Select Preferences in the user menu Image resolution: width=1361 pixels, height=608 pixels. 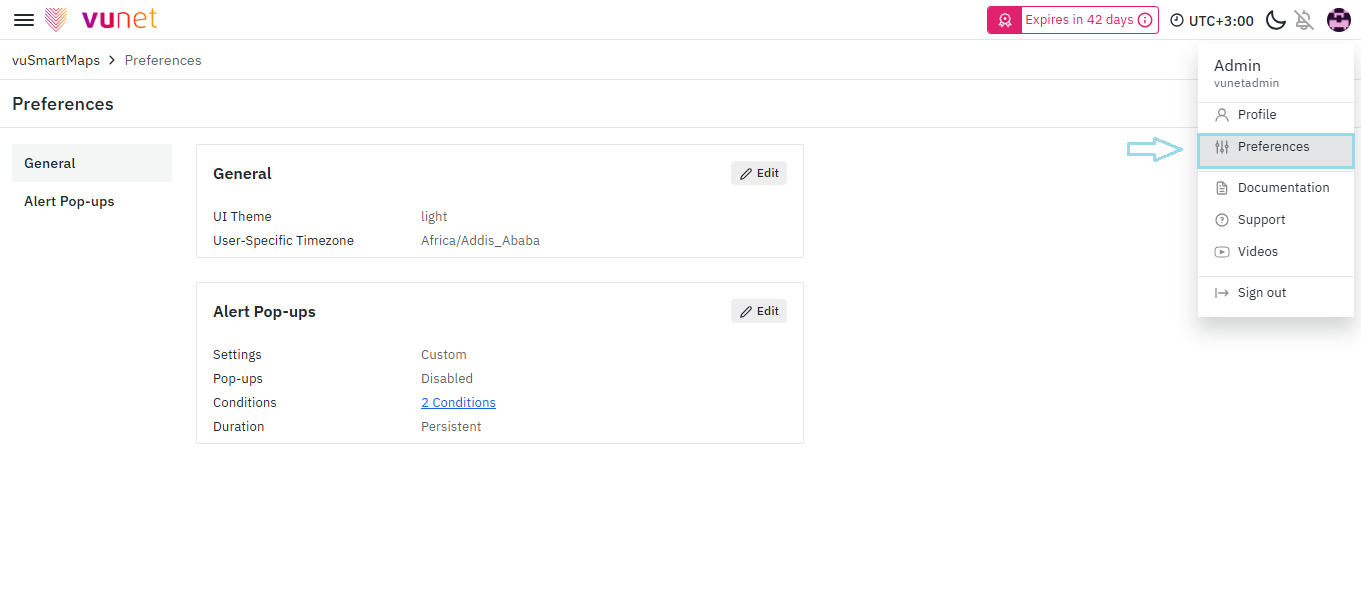coord(1273,147)
